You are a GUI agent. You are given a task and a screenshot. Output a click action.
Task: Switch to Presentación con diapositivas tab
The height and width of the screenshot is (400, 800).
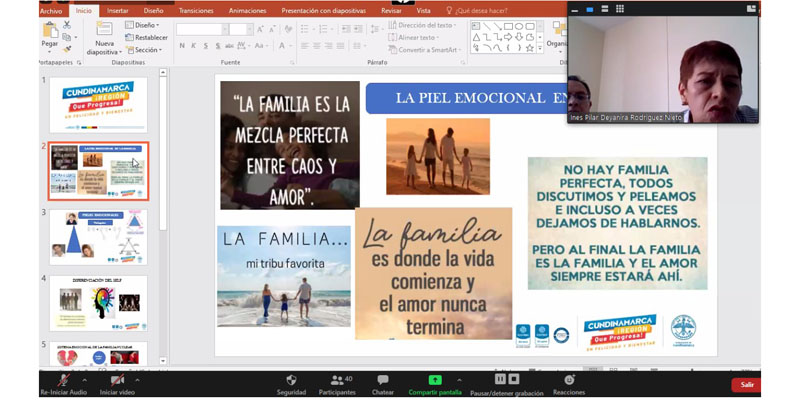(x=323, y=11)
